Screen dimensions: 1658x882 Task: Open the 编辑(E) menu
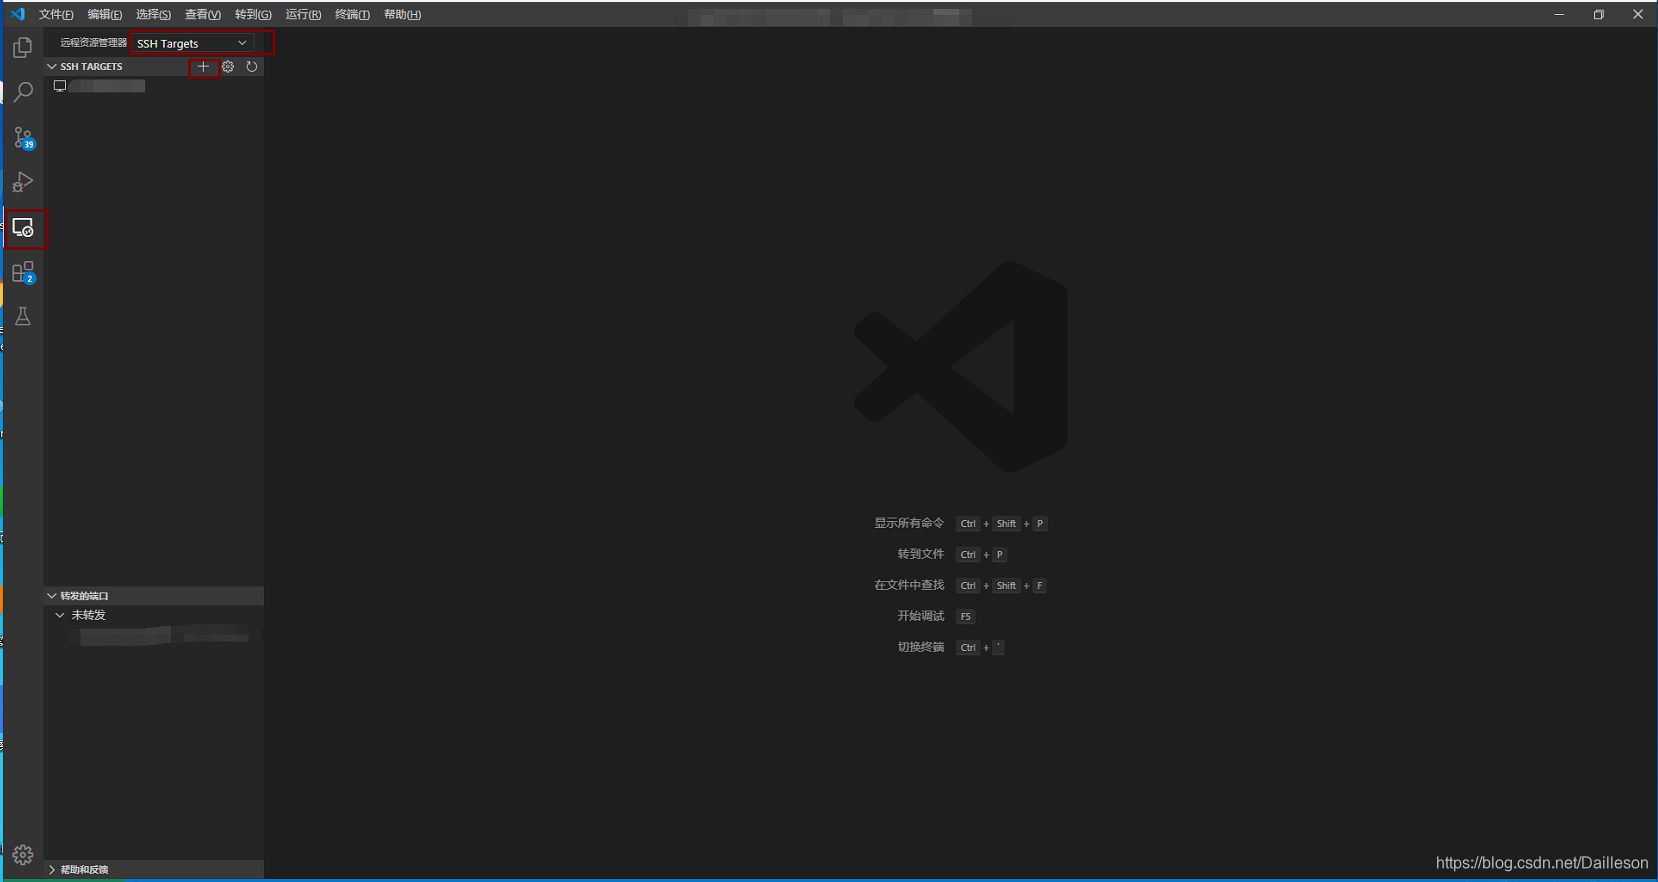[105, 14]
